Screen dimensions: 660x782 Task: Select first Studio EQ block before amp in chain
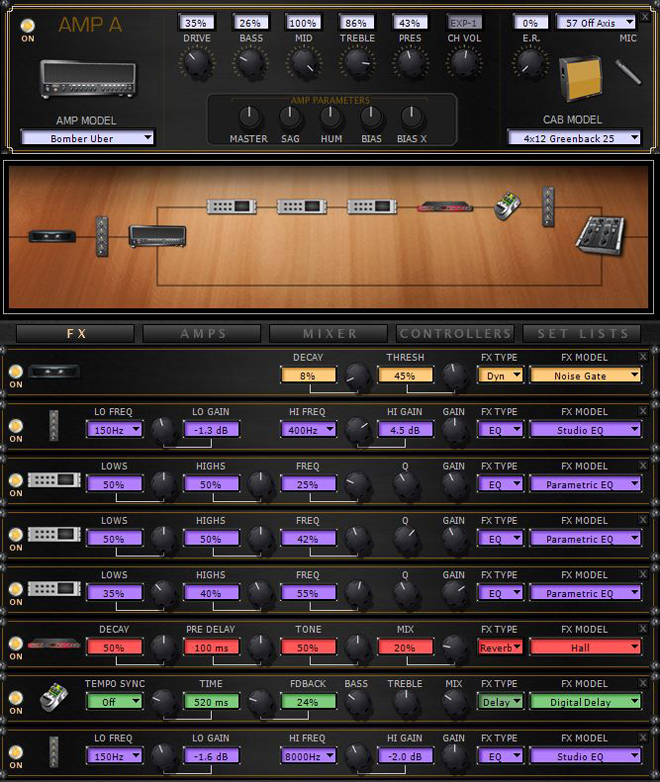(x=102, y=236)
